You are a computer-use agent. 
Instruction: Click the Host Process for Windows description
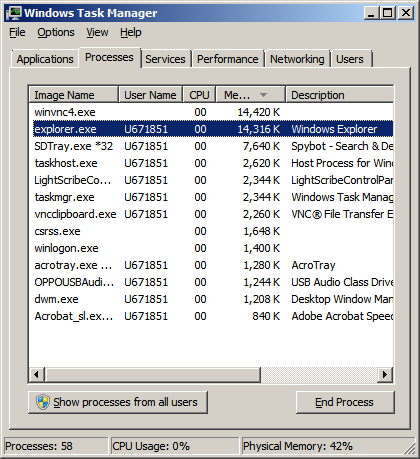click(342, 163)
